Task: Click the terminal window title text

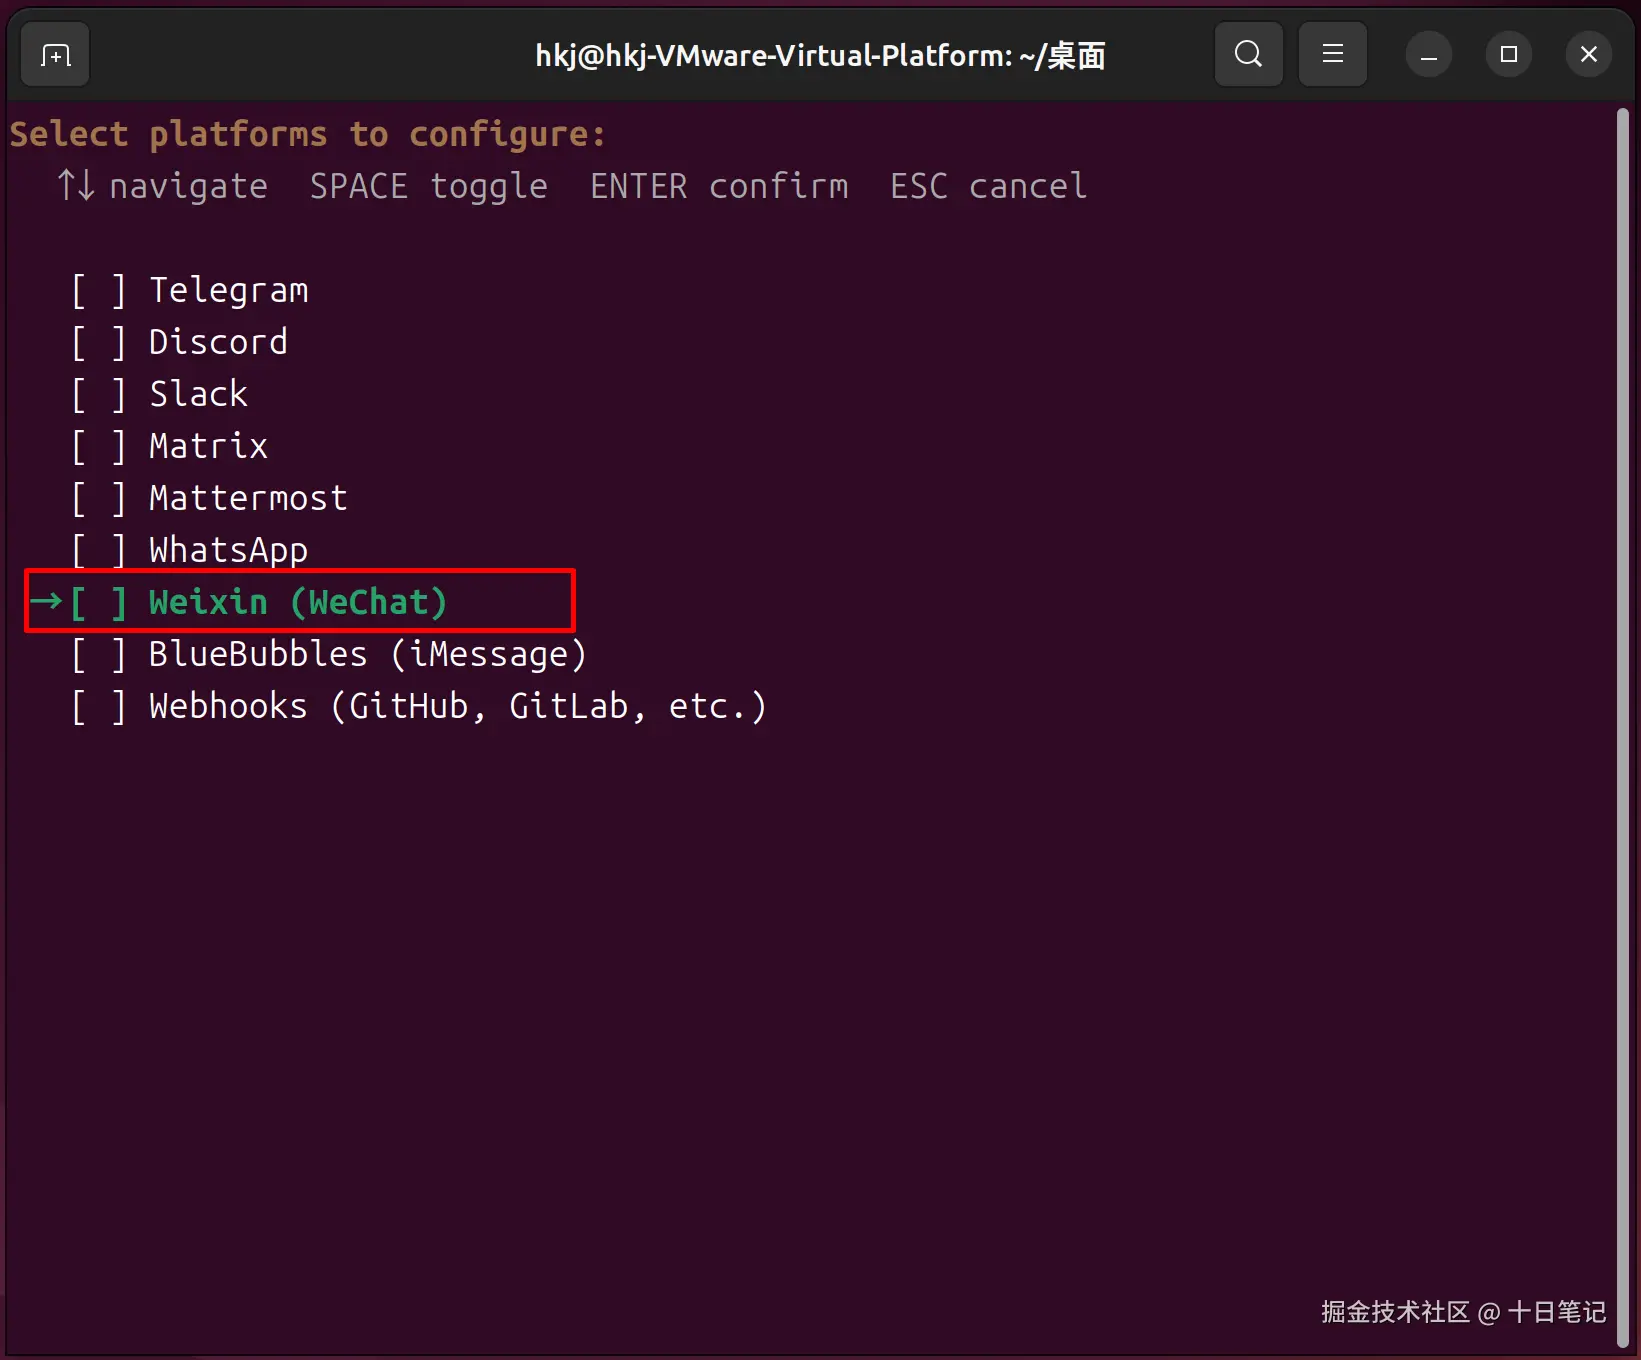Action: [820, 56]
